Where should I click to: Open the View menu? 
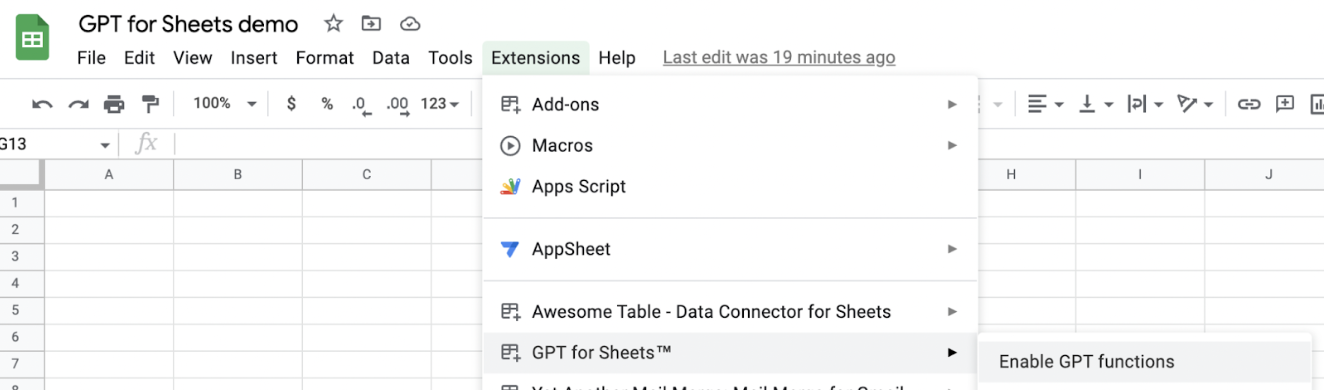192,58
